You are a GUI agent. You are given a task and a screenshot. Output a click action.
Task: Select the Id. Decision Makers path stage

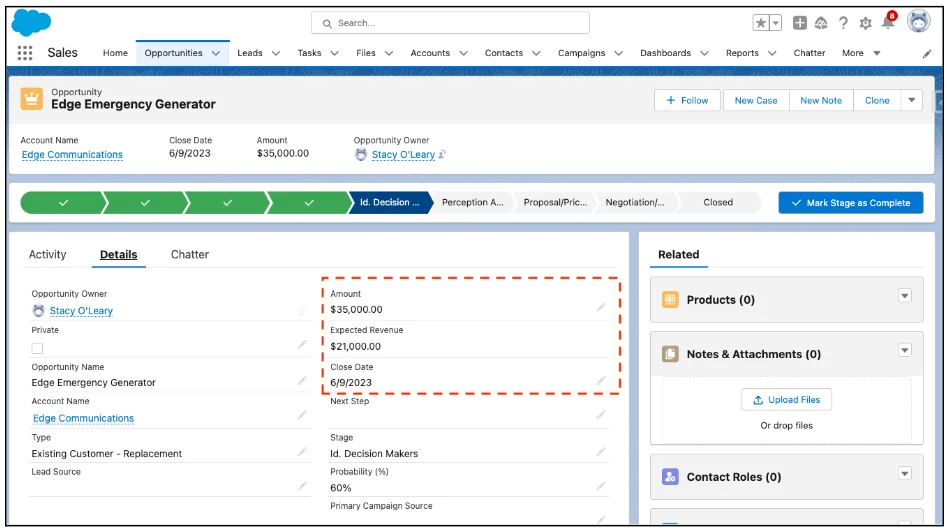[x=390, y=202]
